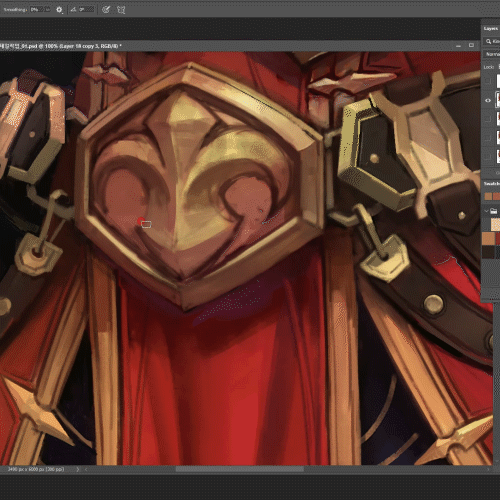500x500 pixels.
Task: Click status bar info arrow
Action: (x=78, y=469)
